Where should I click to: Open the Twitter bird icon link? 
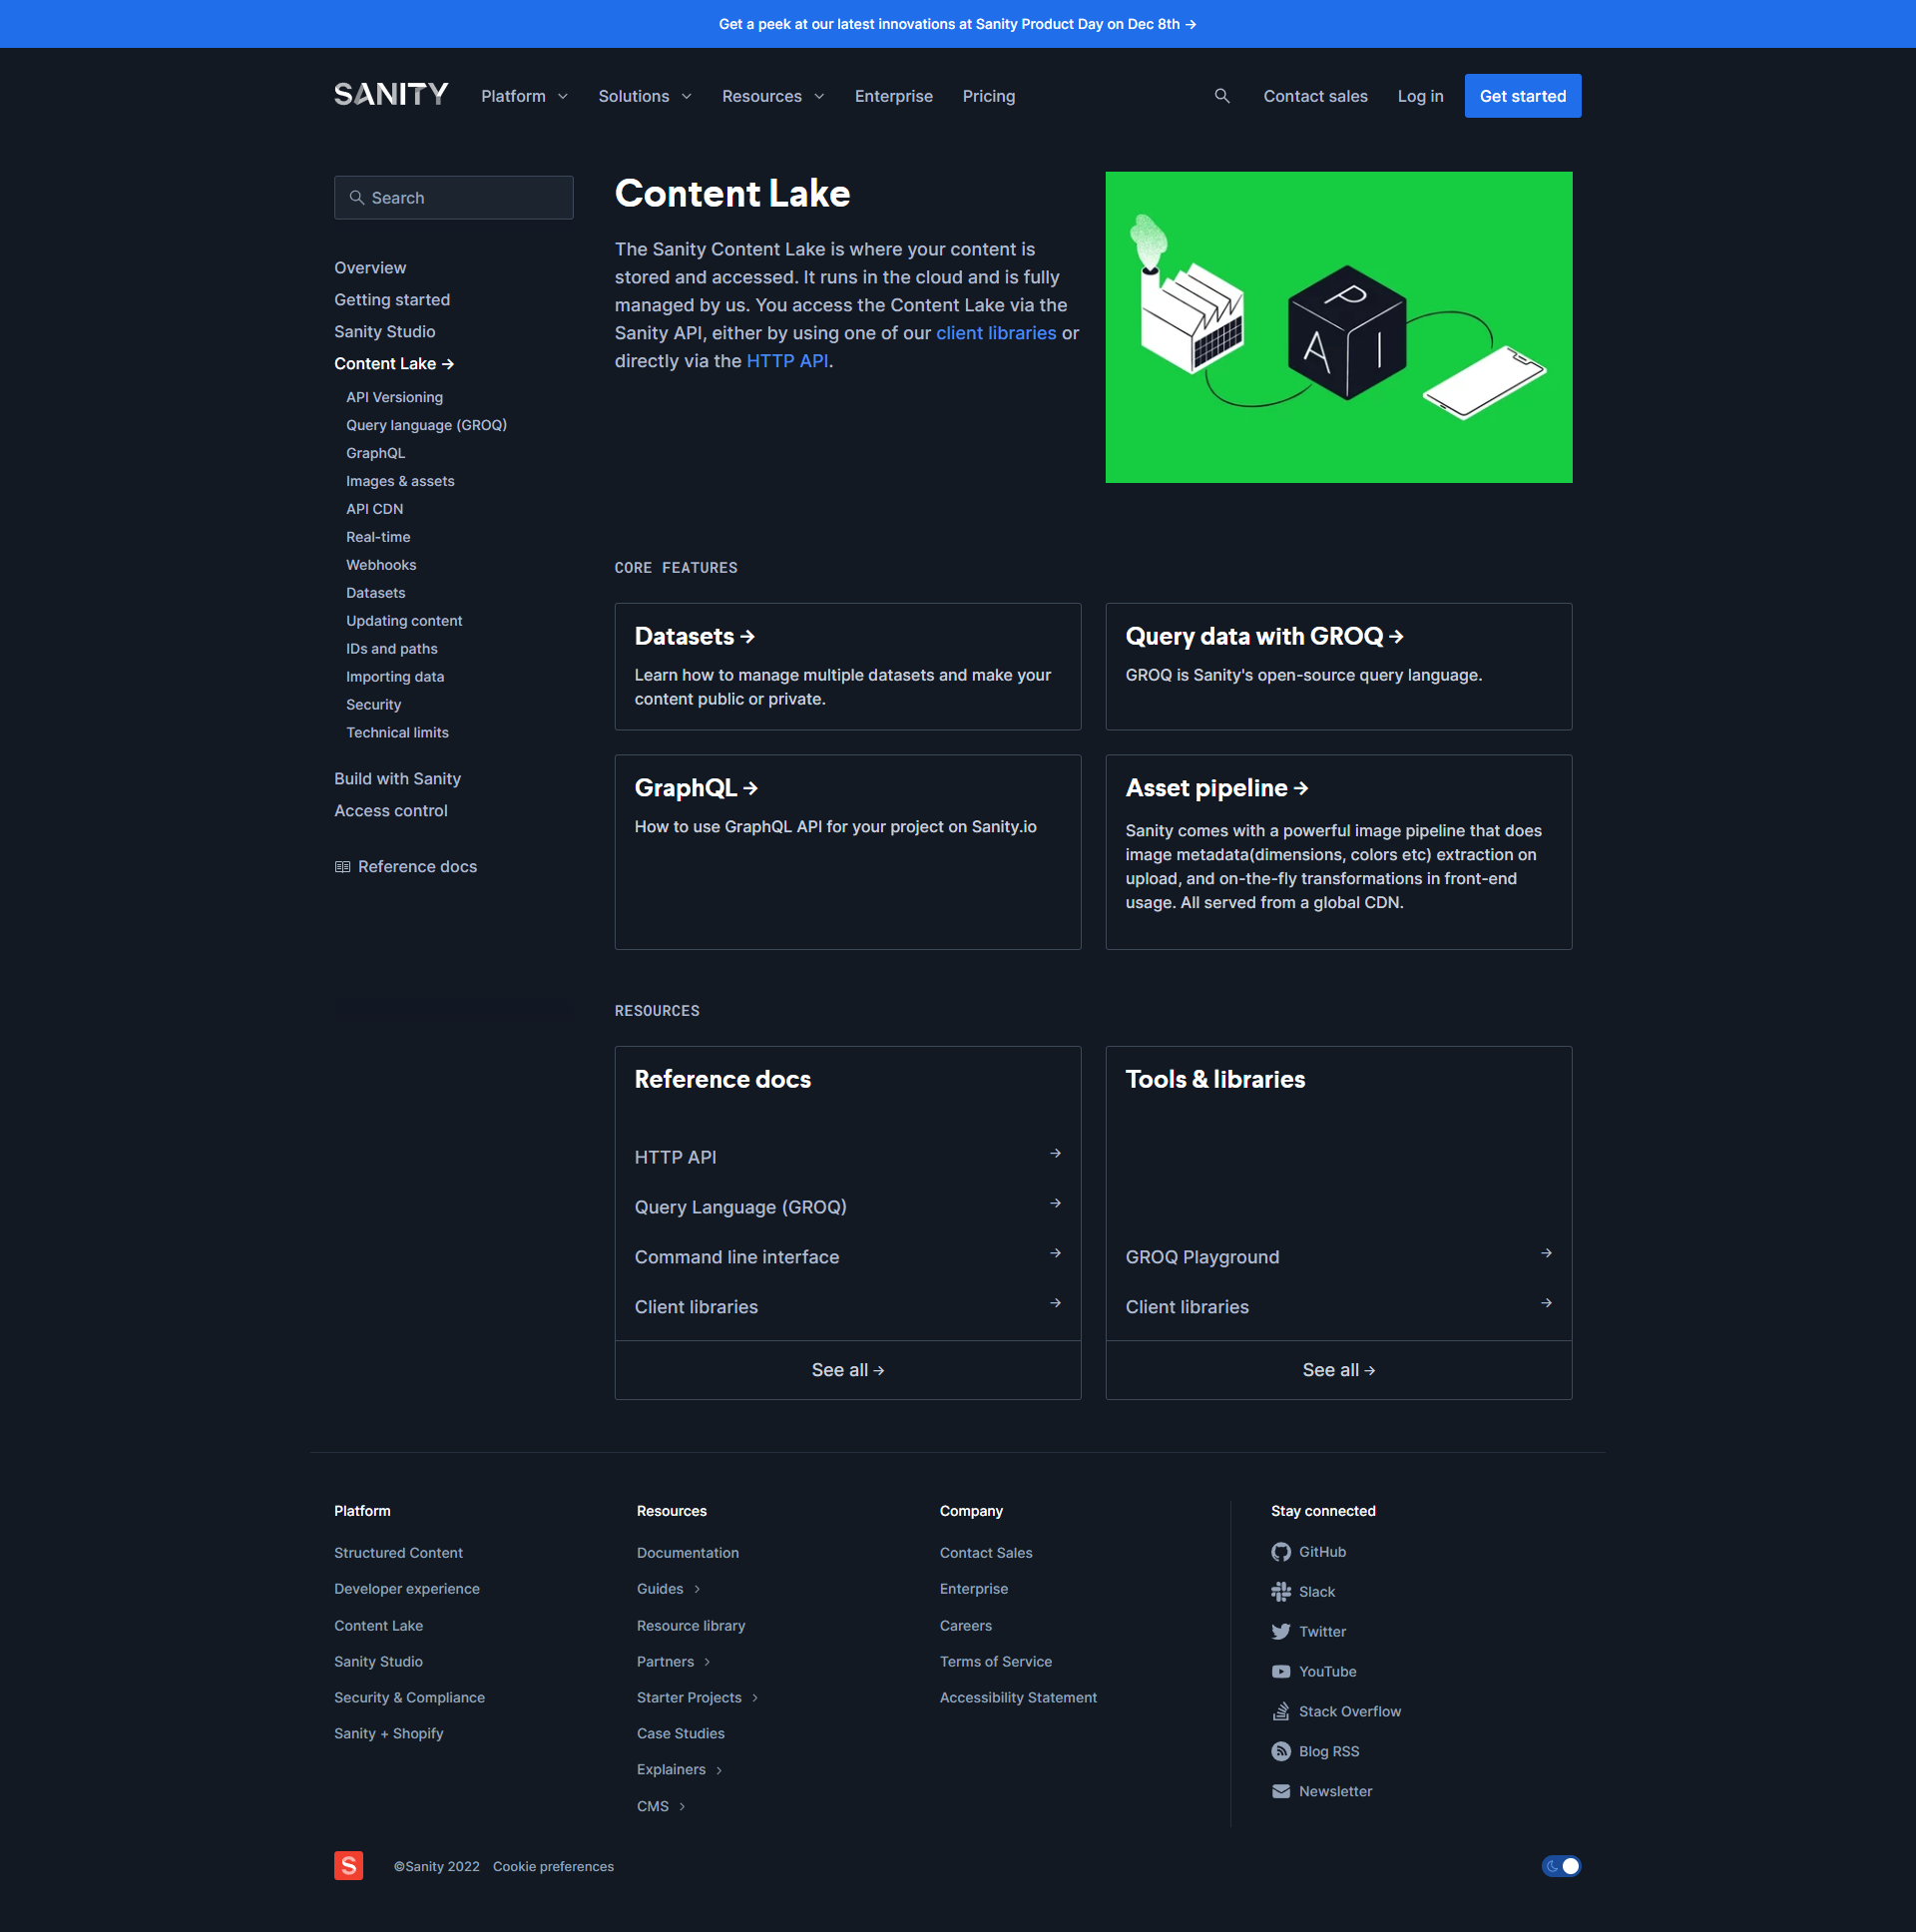[x=1280, y=1632]
